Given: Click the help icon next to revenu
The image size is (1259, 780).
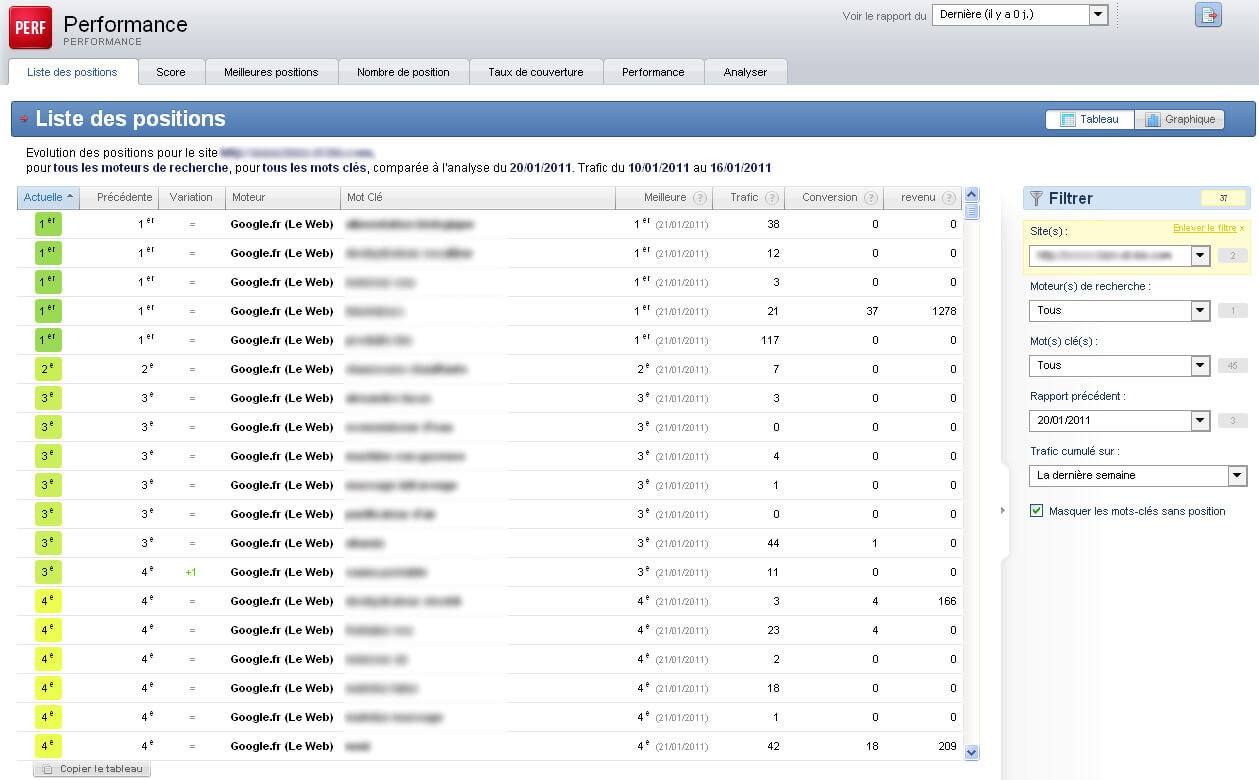Looking at the screenshot, I should (x=948, y=198).
